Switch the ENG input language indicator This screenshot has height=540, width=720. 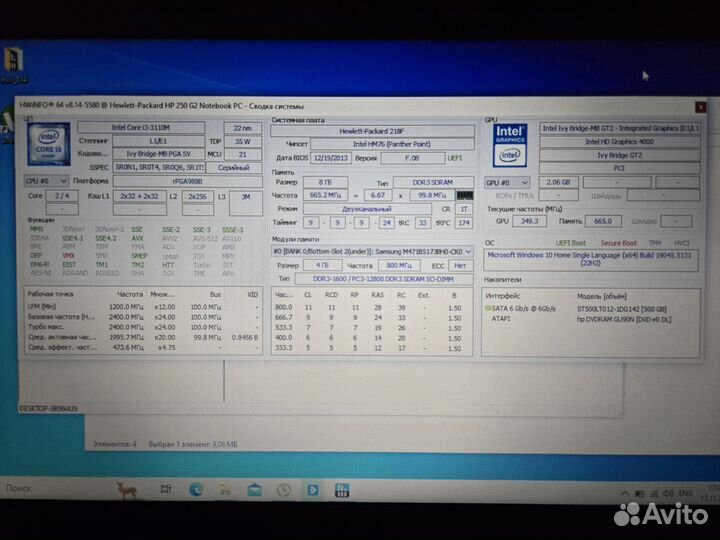point(686,493)
